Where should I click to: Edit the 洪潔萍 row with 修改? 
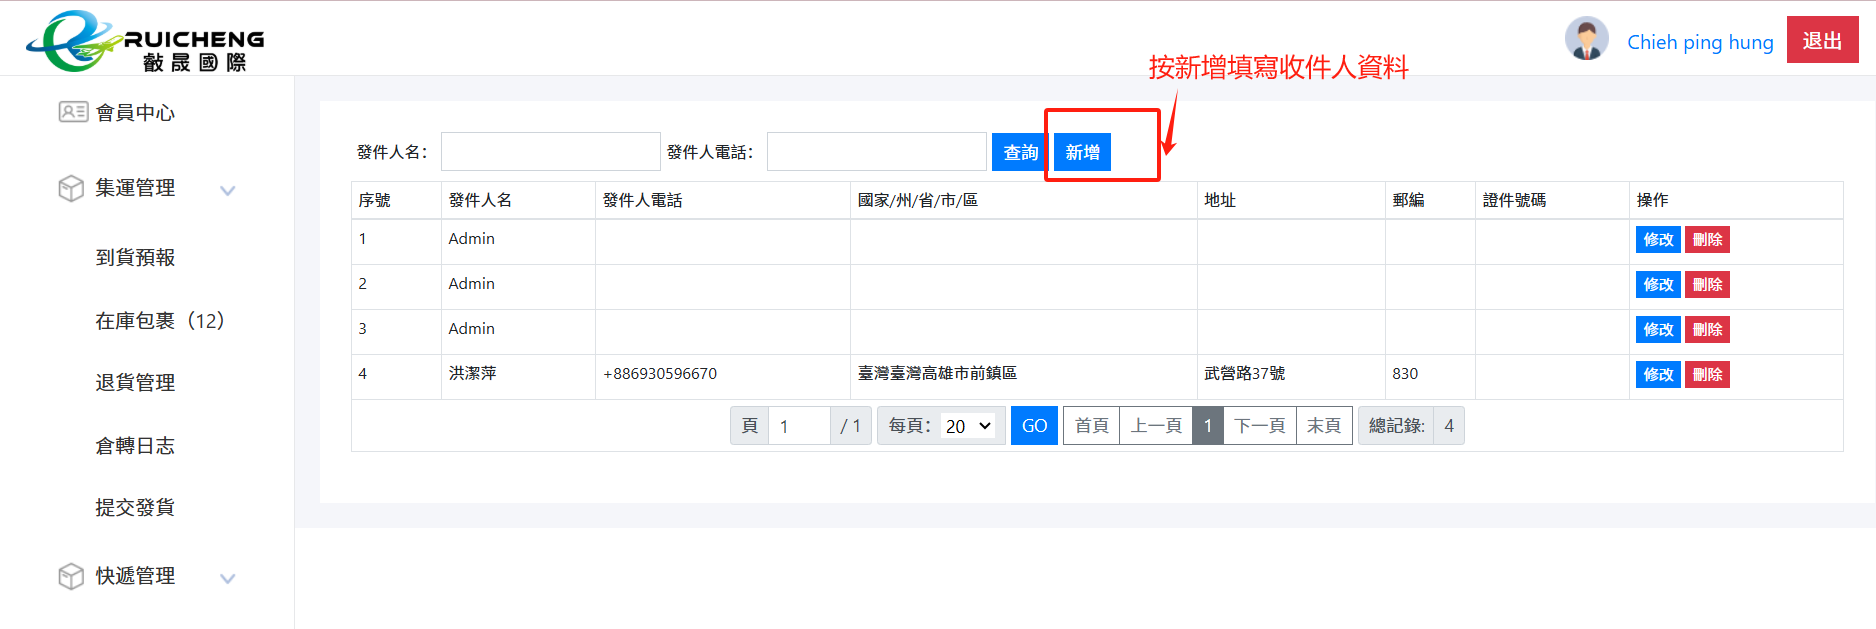pyautogui.click(x=1657, y=375)
